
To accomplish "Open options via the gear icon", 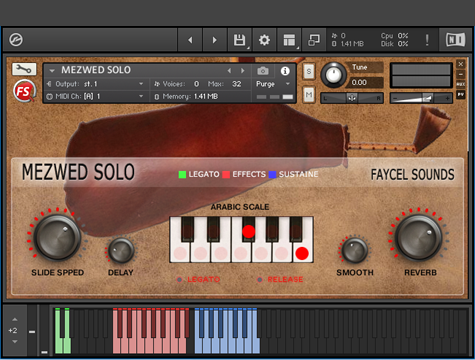I will 264,40.
